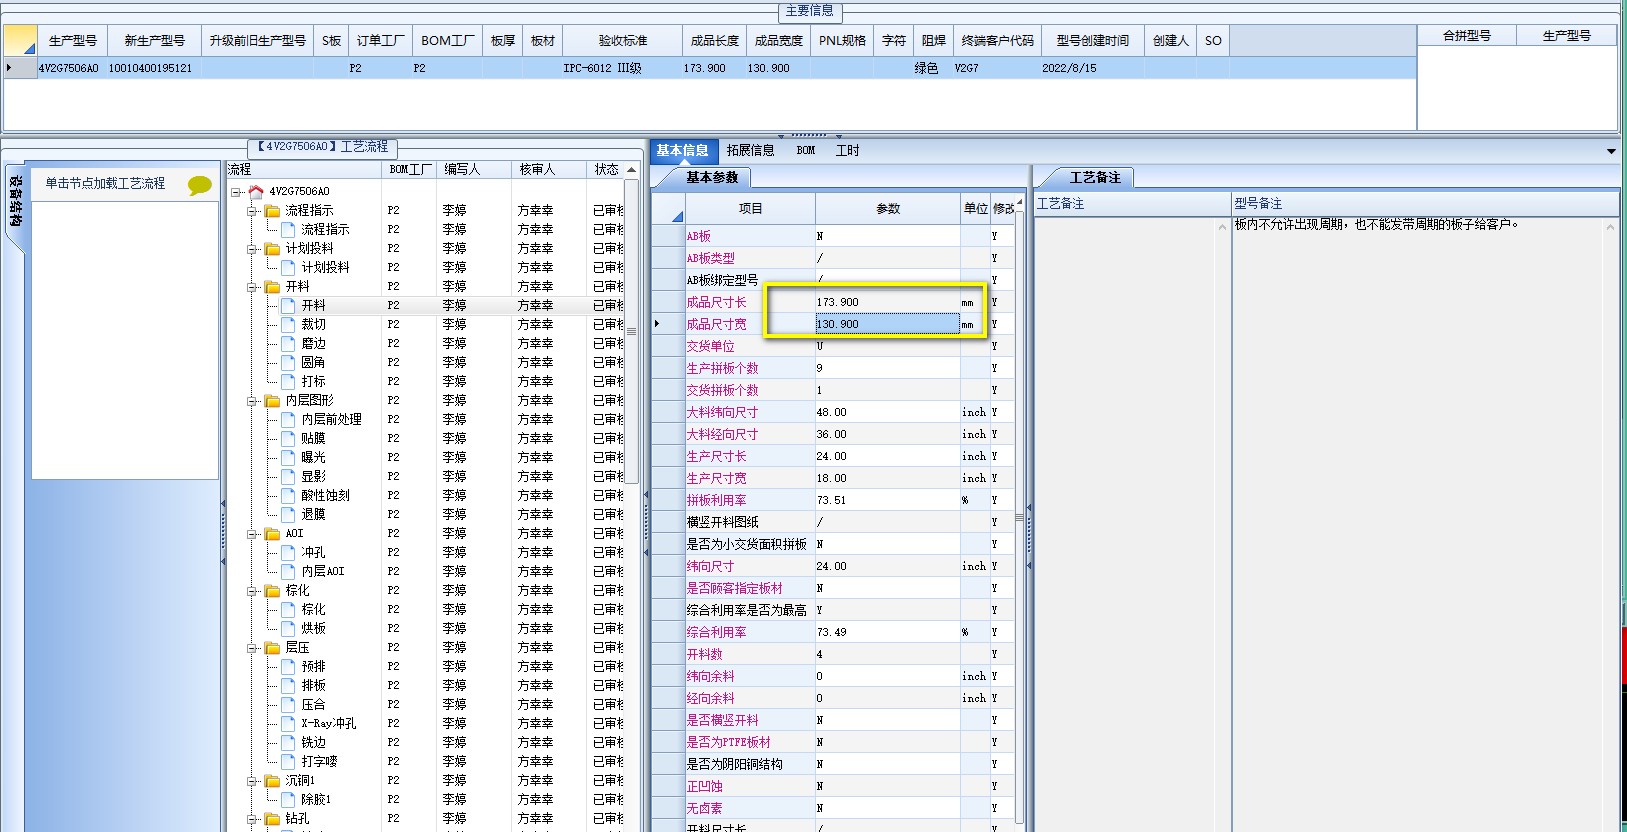Collapse the 沉铜1 folder node

click(252, 781)
